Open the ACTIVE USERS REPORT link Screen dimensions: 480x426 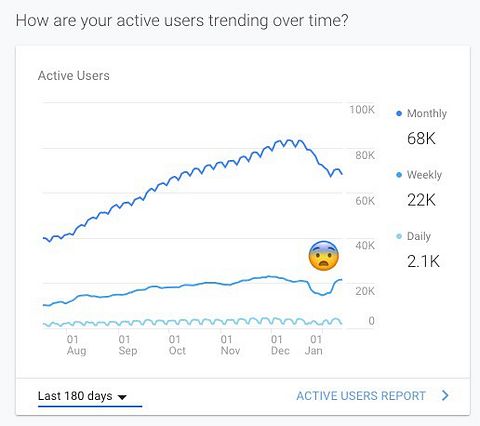(361, 396)
